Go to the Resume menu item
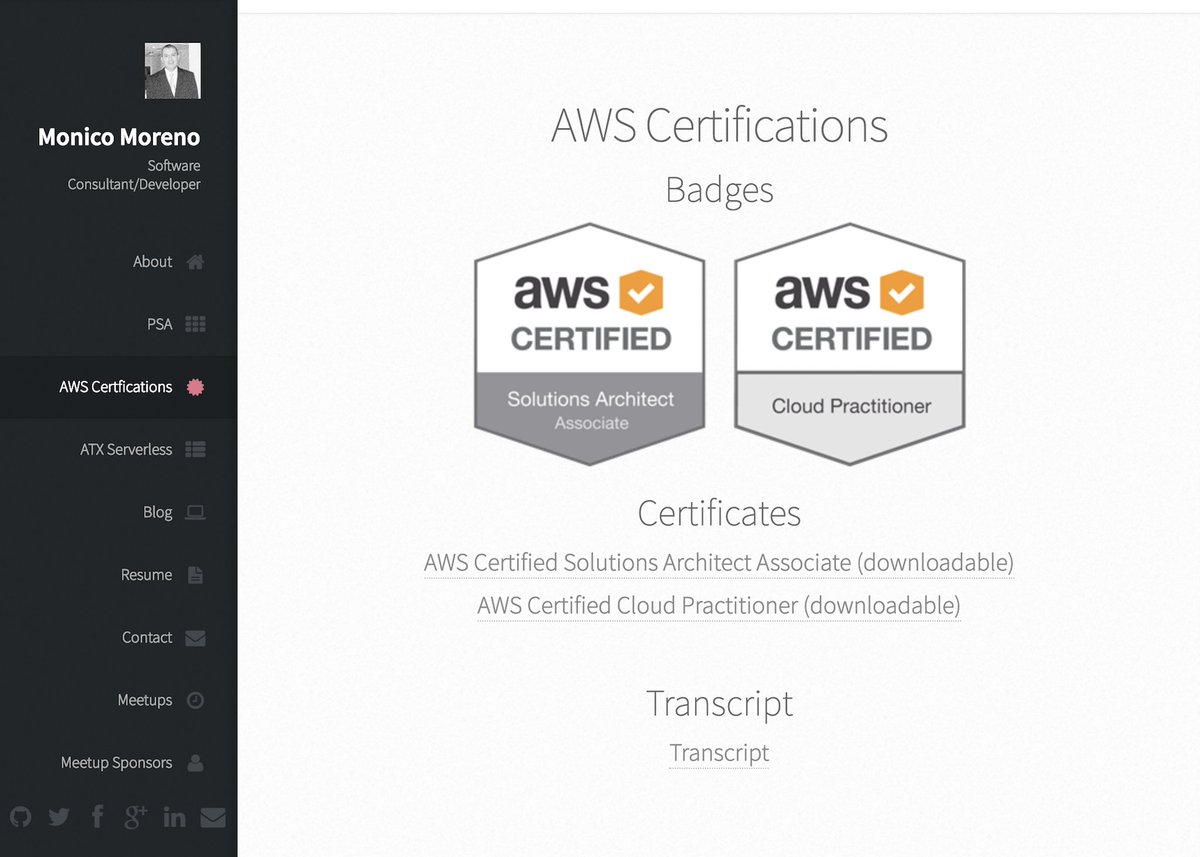1200x857 pixels. pos(147,575)
